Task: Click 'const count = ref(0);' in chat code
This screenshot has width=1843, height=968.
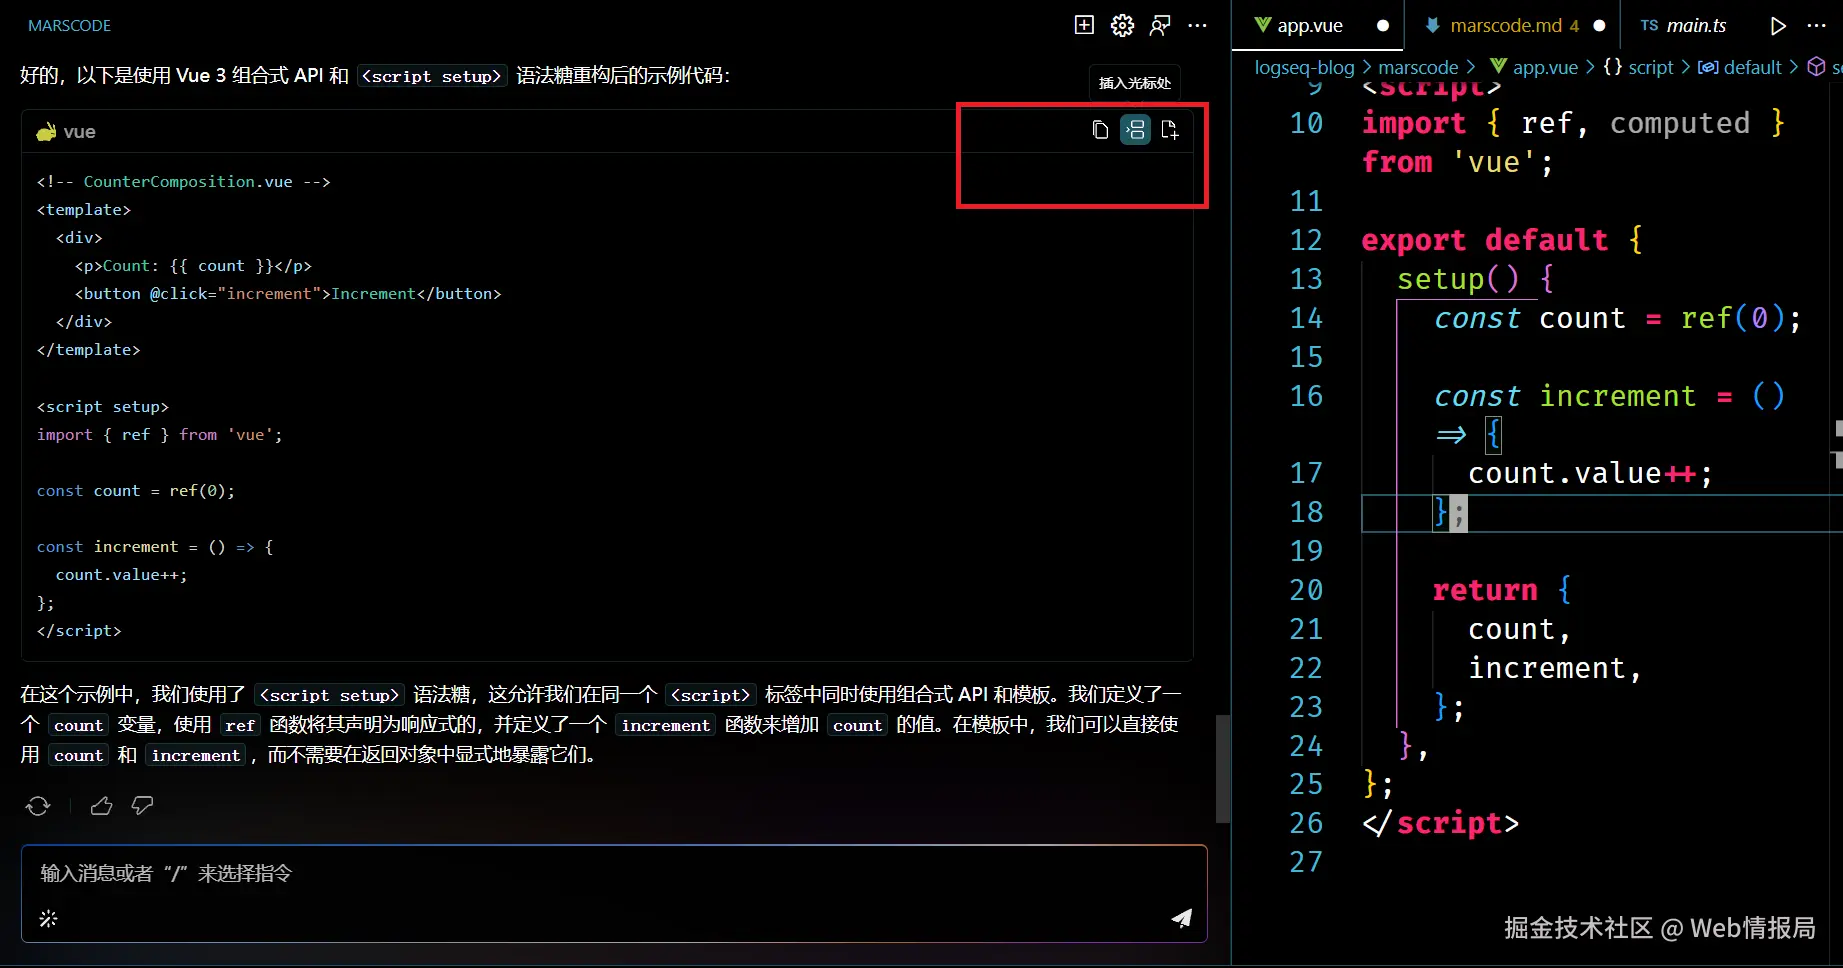Action: 136,491
